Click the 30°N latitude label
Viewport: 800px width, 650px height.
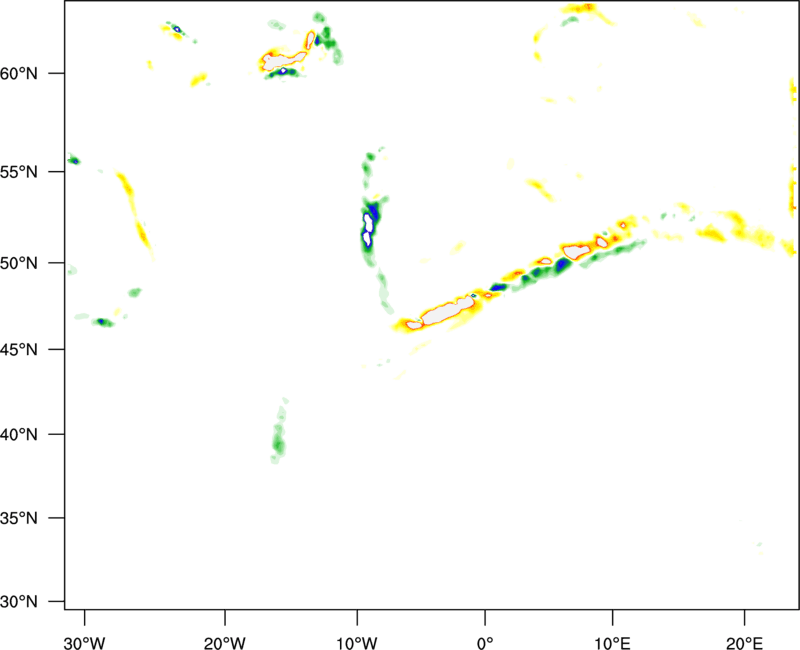tap(19, 602)
